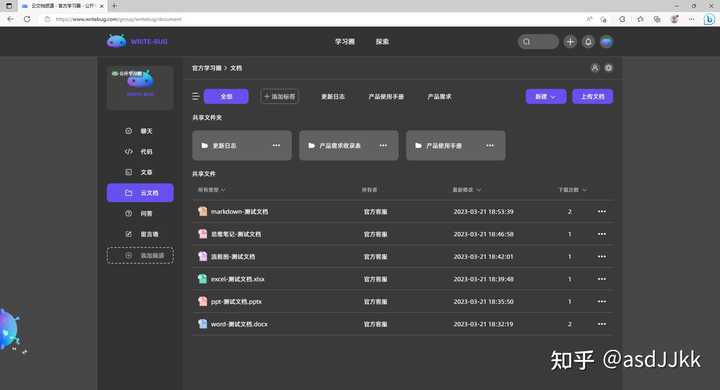Go back with browser back arrow
The height and width of the screenshot is (390, 720).
click(x=11, y=19)
